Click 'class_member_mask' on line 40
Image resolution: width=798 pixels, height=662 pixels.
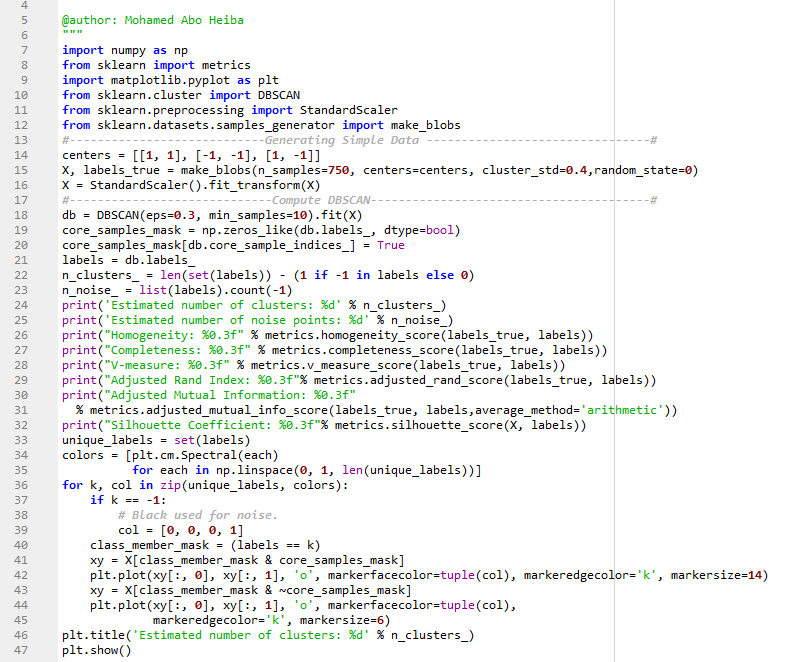click(149, 545)
